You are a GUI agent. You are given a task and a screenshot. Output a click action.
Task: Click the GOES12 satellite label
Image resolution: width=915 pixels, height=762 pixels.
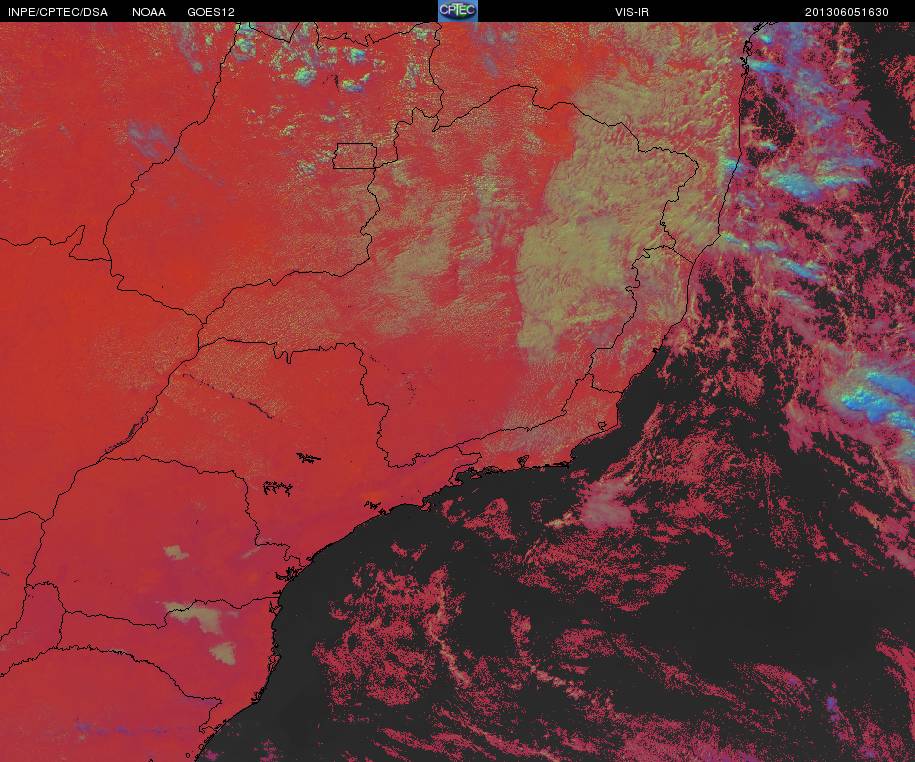click(x=211, y=12)
